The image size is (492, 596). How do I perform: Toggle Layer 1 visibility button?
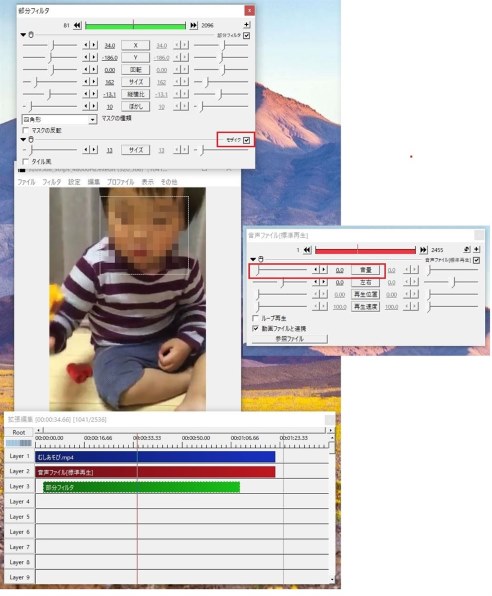pos(19,456)
